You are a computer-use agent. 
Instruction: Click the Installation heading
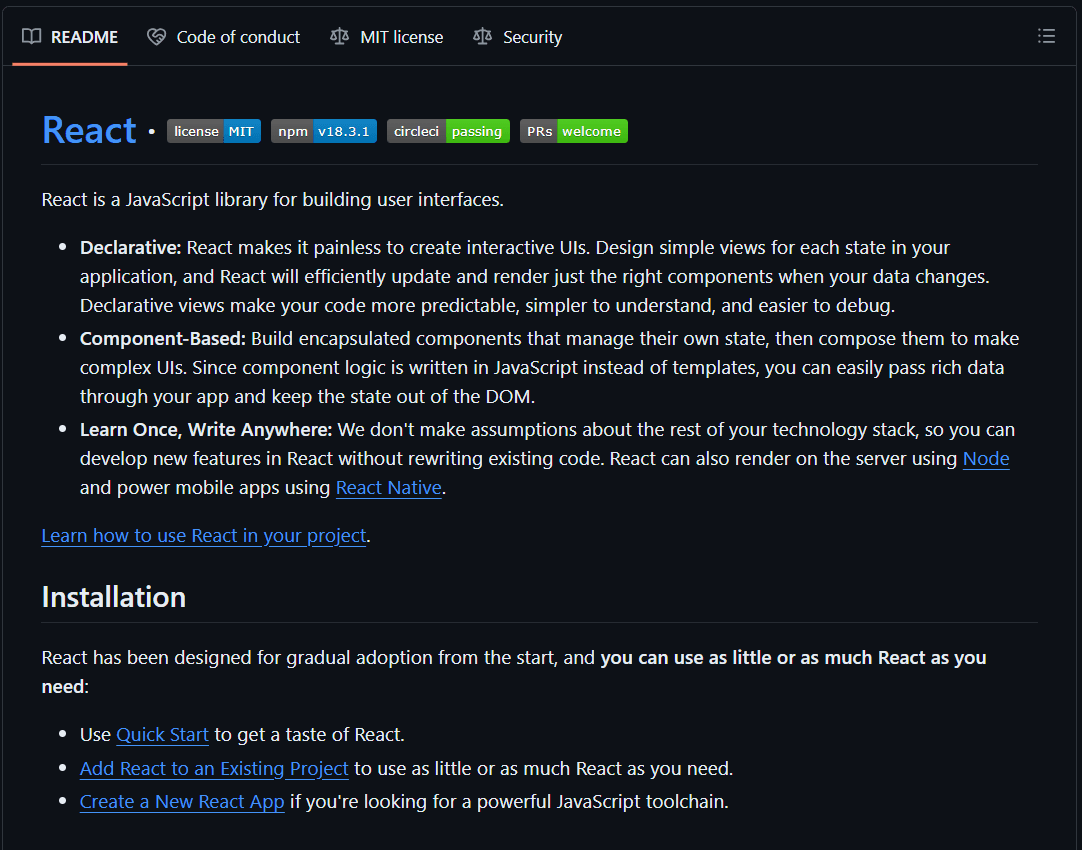[114, 597]
